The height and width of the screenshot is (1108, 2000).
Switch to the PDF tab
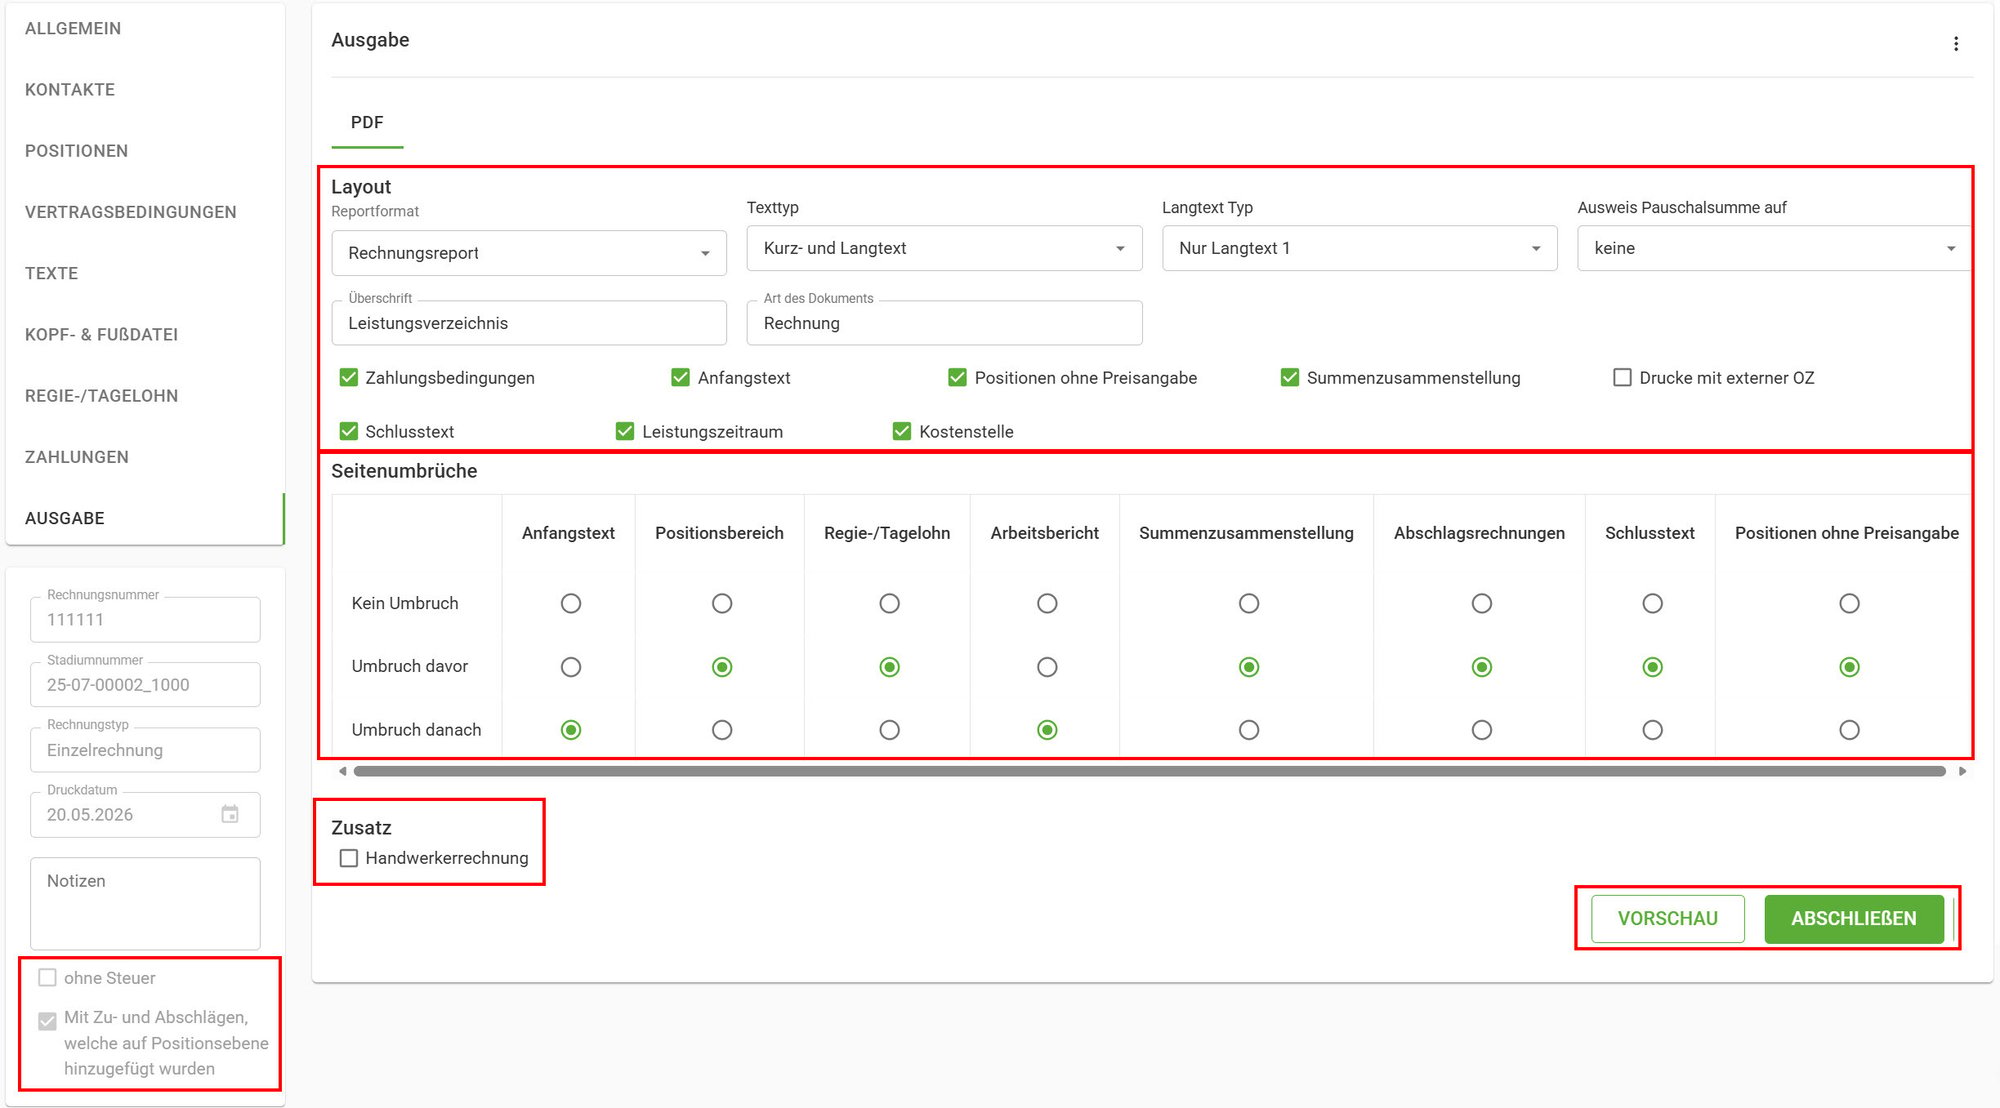click(x=367, y=122)
